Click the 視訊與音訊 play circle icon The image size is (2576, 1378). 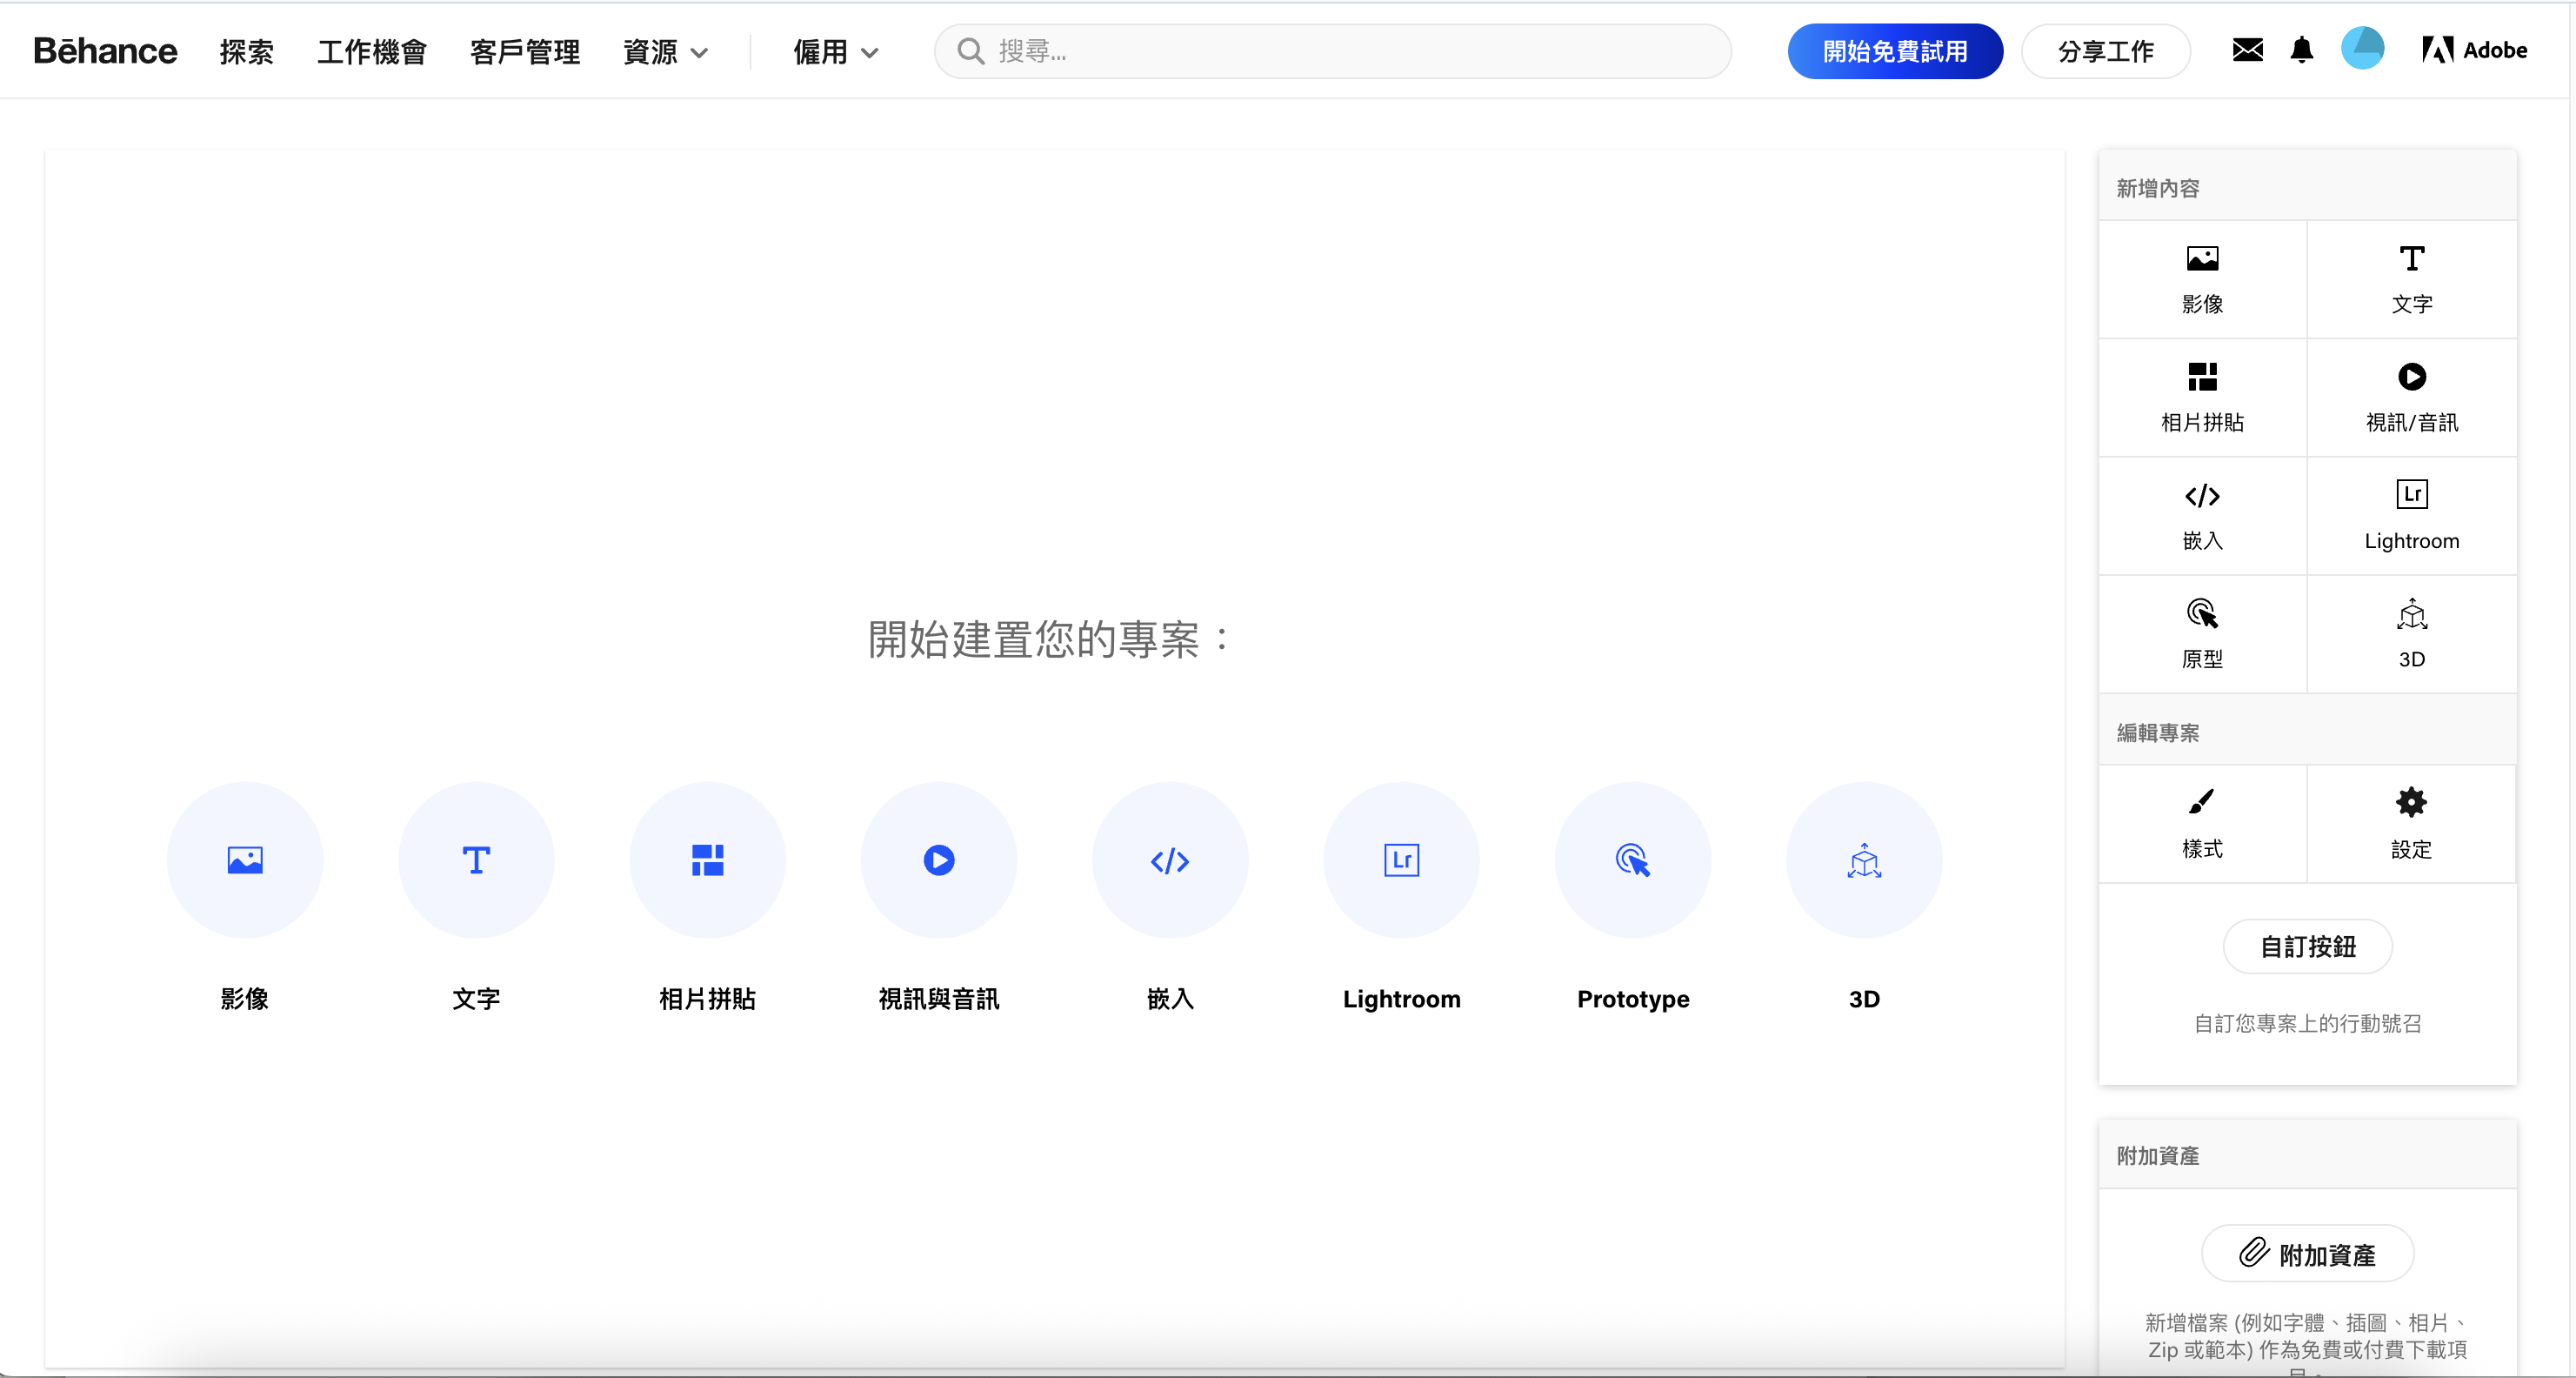938,860
